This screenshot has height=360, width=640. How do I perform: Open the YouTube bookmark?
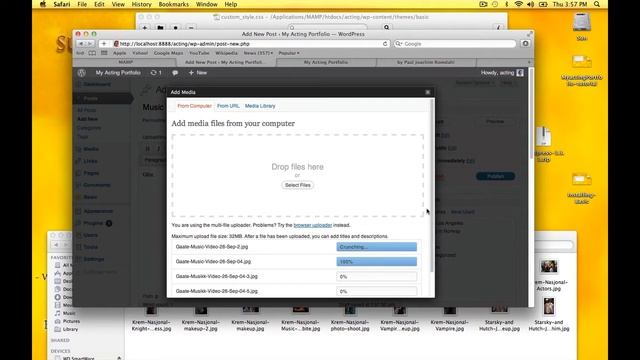199,53
